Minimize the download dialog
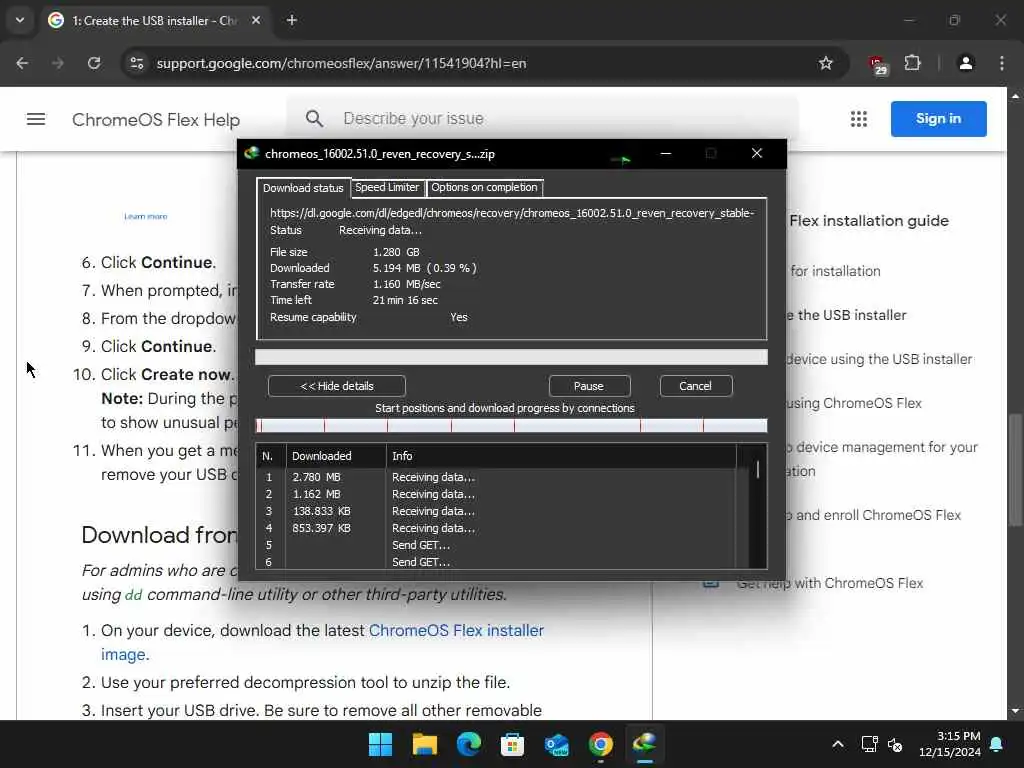Viewport: 1024px width, 768px height. point(665,153)
